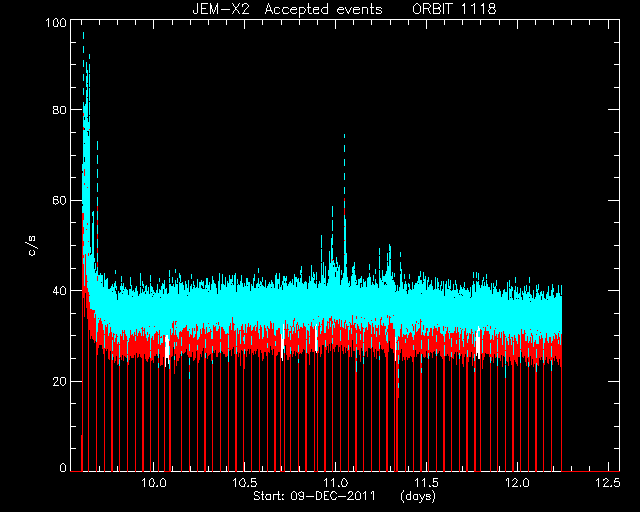Viewport: 640px width, 512px height.
Task: Click the x-axis label 'Start: 09-DEC-2011'
Action: 314,496
